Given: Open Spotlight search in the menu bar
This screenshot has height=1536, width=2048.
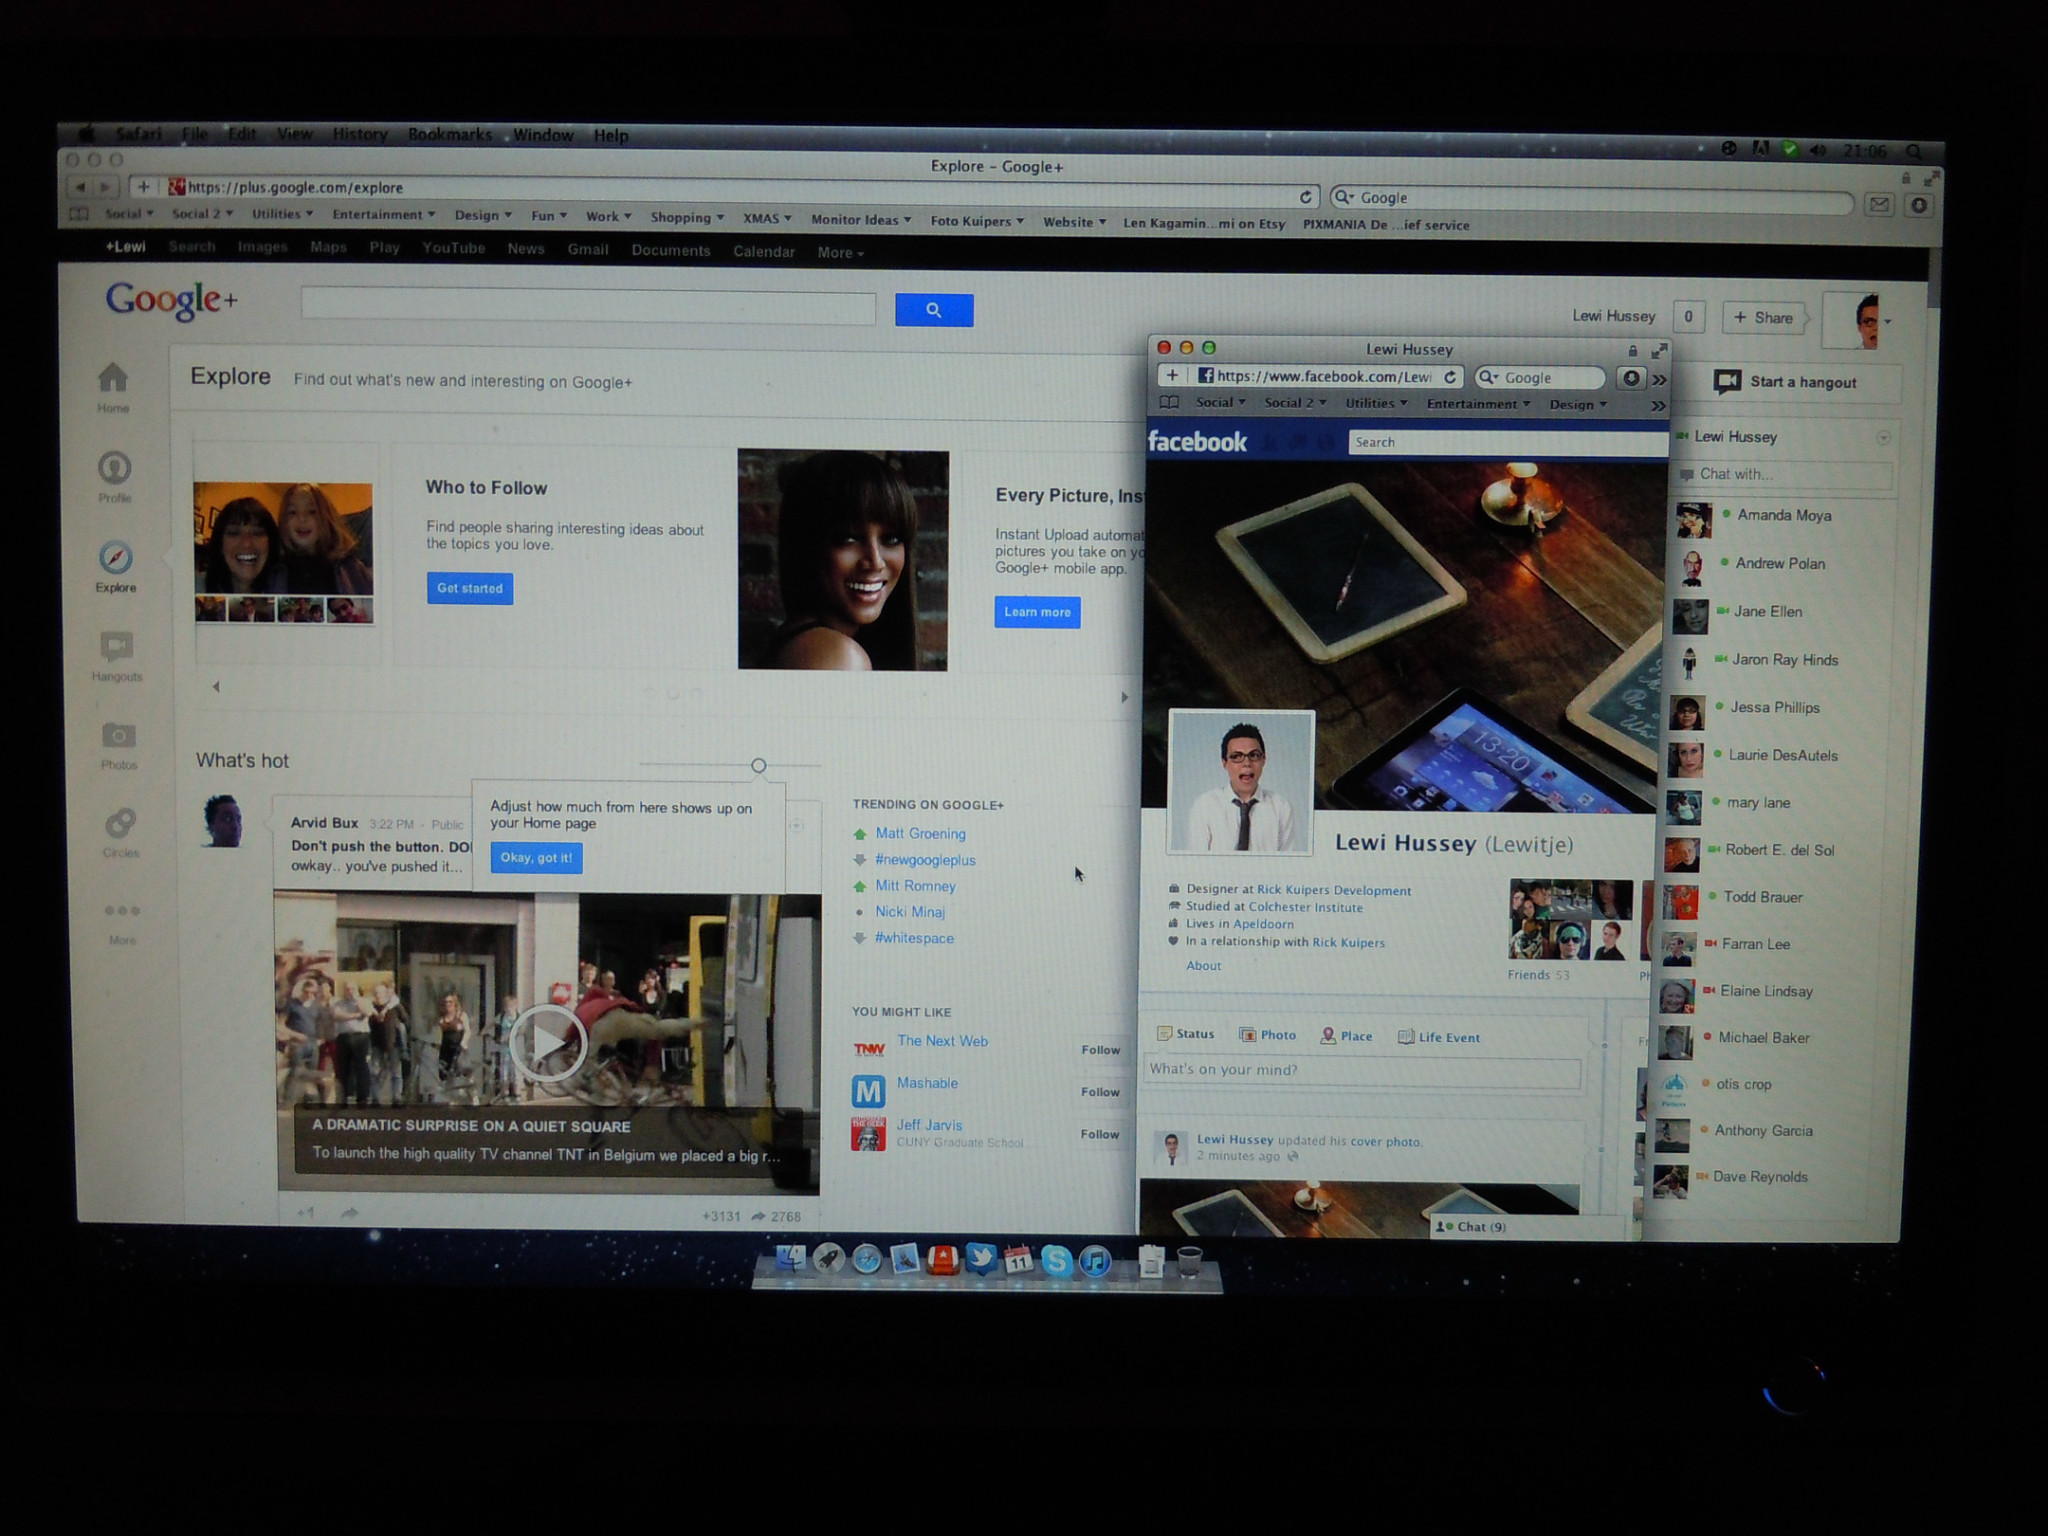Looking at the screenshot, I should (x=1913, y=151).
